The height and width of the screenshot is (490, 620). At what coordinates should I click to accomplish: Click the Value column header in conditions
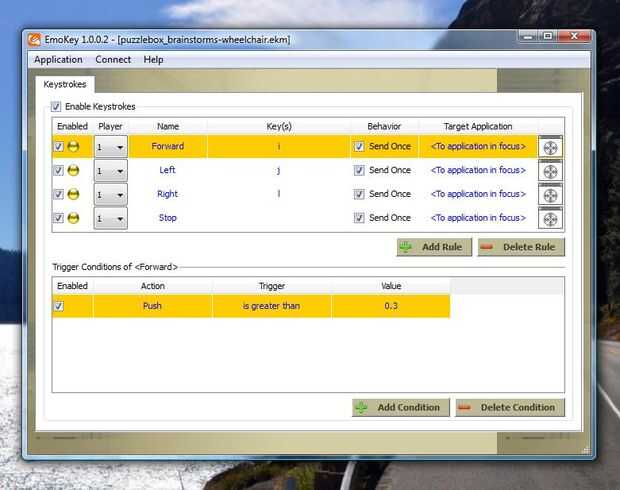coord(391,286)
